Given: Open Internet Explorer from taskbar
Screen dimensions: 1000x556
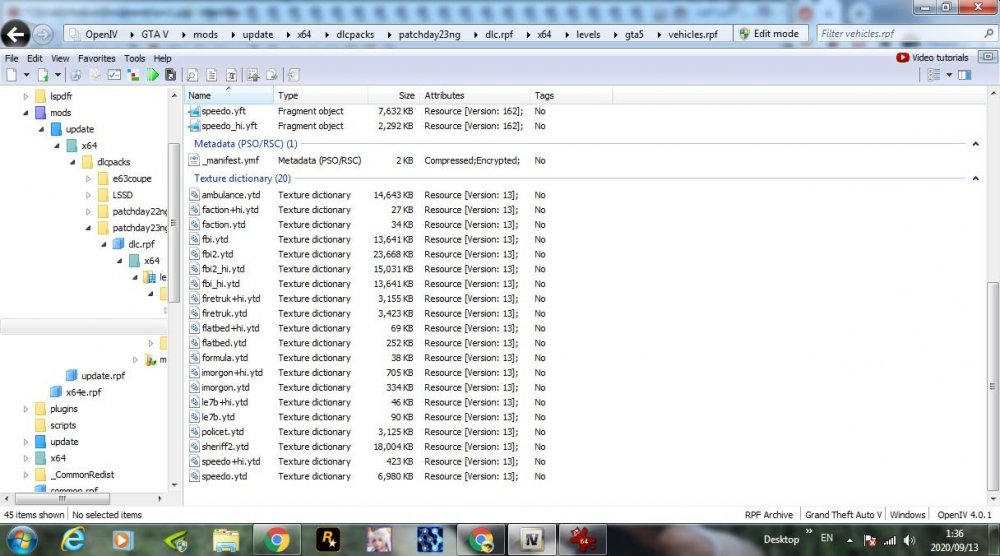Looking at the screenshot, I should tap(73, 540).
